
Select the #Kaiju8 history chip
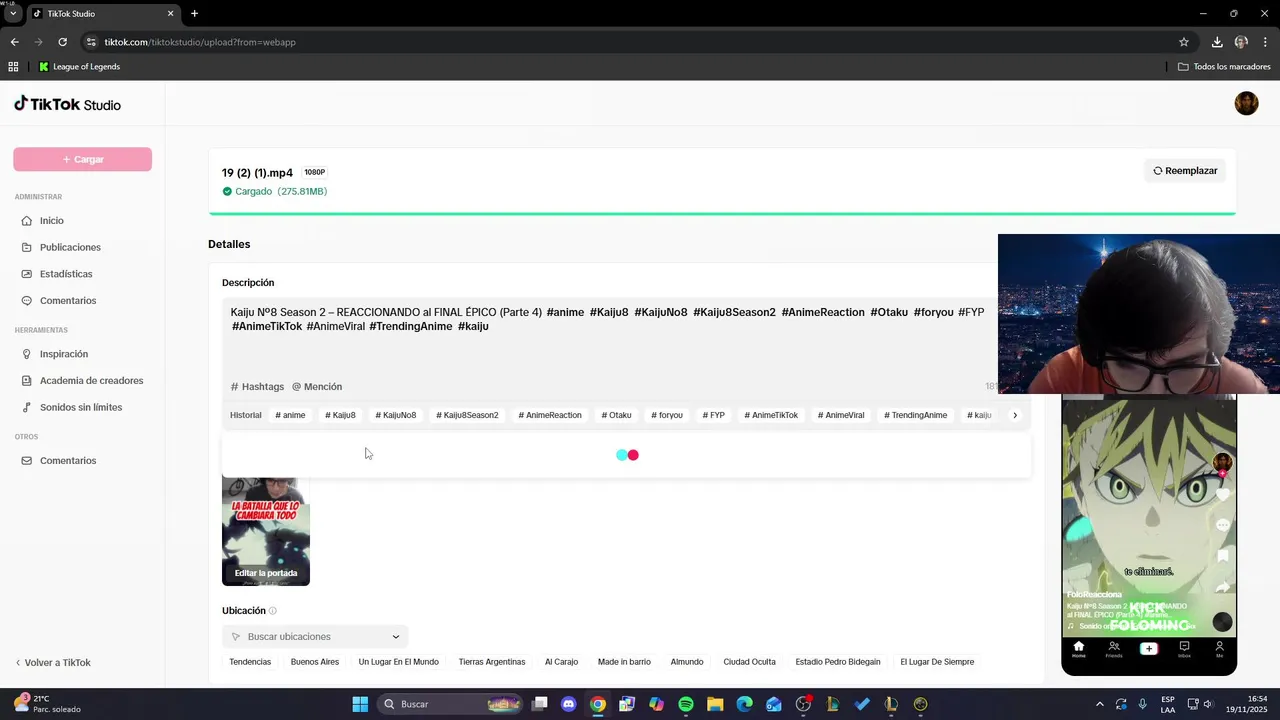tap(340, 415)
